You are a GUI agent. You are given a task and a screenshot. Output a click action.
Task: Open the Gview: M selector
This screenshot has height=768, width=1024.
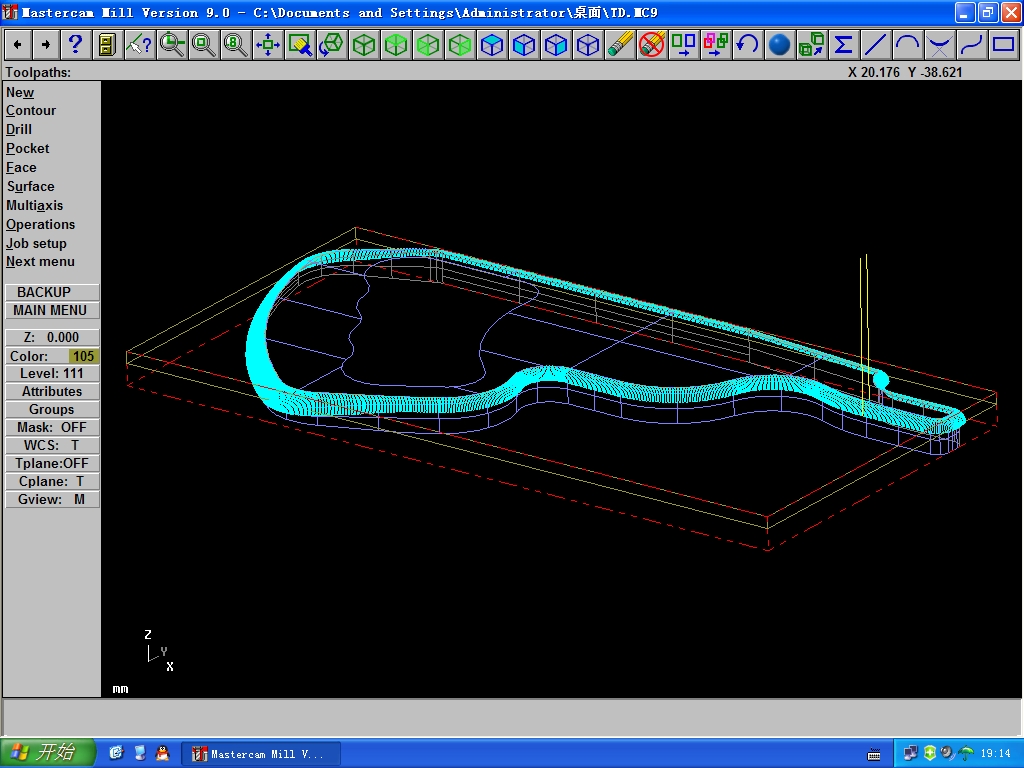tap(52, 499)
